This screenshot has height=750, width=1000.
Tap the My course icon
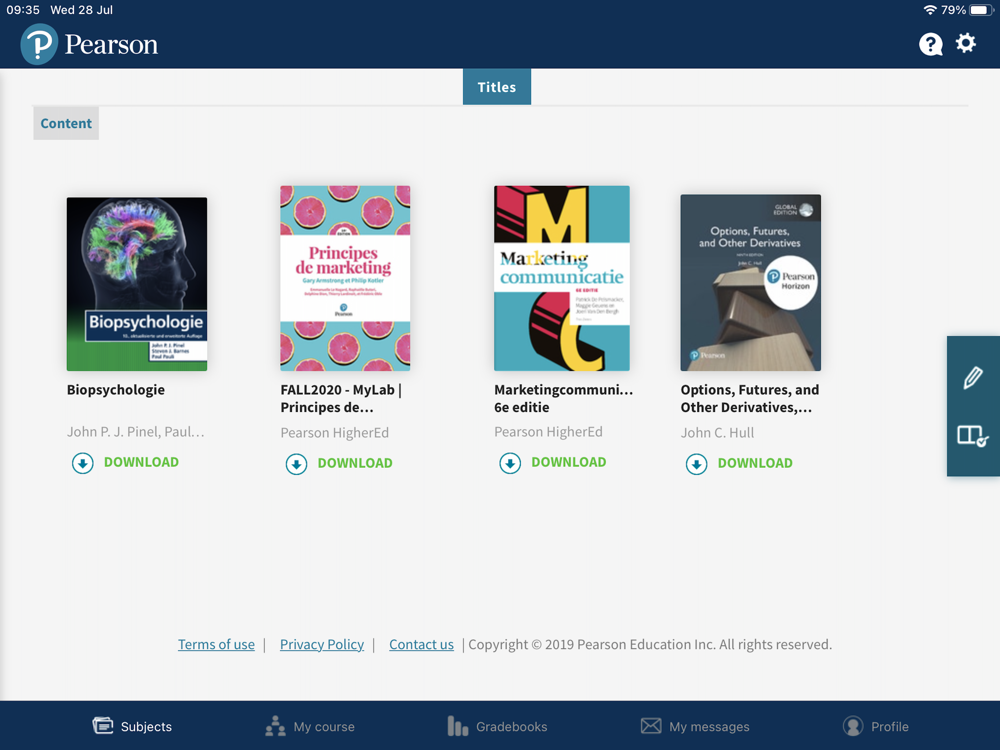pos(276,726)
